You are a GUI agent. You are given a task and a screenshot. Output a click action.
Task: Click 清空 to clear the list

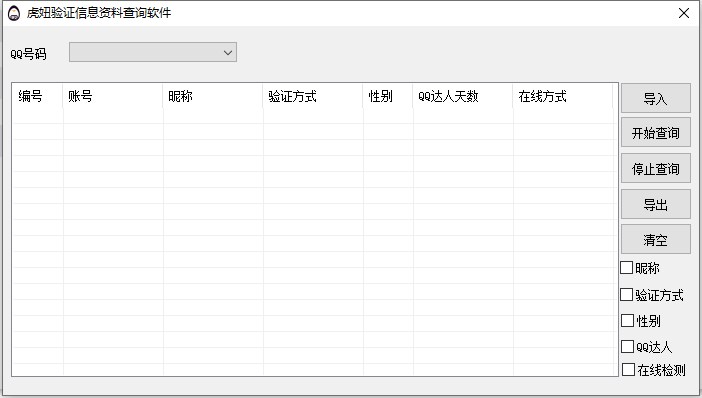[655, 240]
